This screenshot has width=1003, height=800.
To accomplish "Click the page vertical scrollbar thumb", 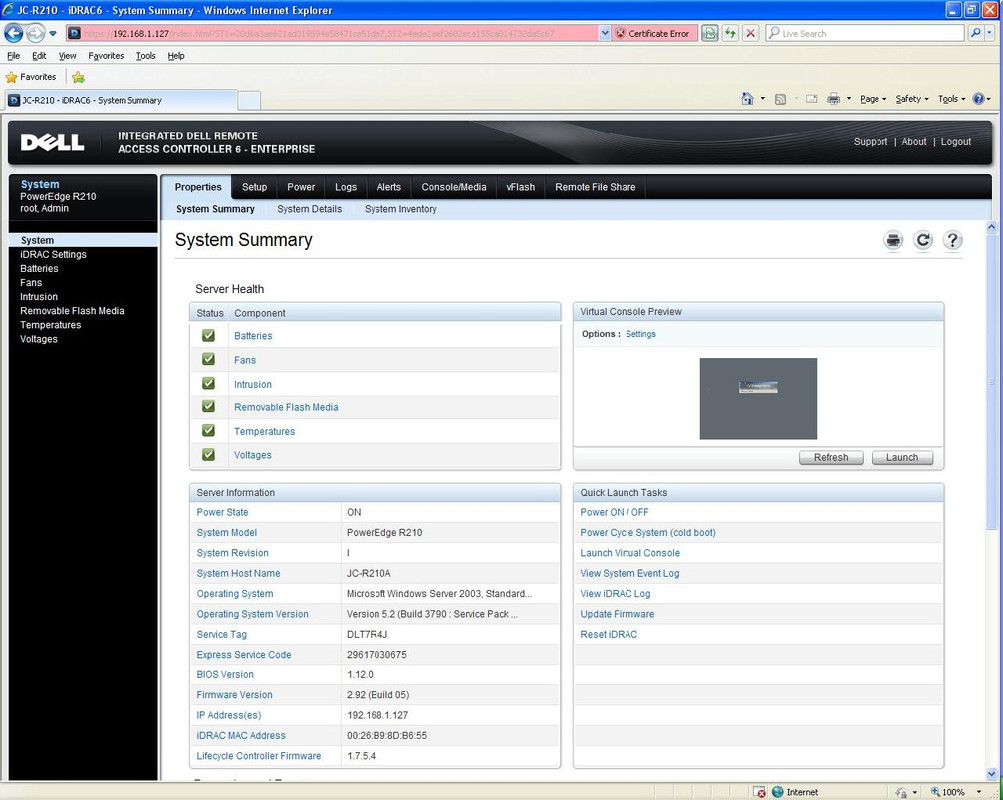I will click(x=991, y=381).
